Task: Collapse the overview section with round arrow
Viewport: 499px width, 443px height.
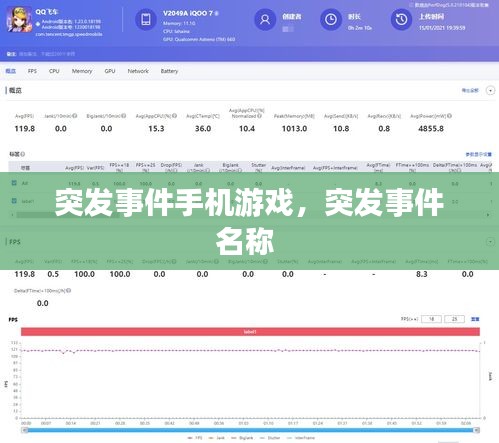Action: click(490, 90)
